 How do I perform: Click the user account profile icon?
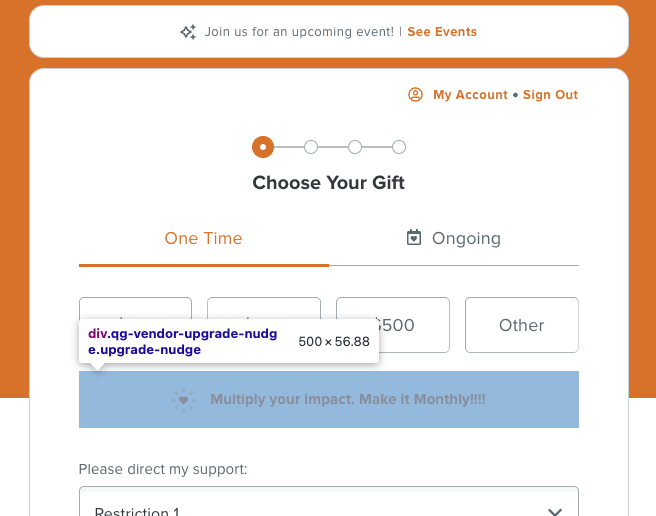[415, 95]
